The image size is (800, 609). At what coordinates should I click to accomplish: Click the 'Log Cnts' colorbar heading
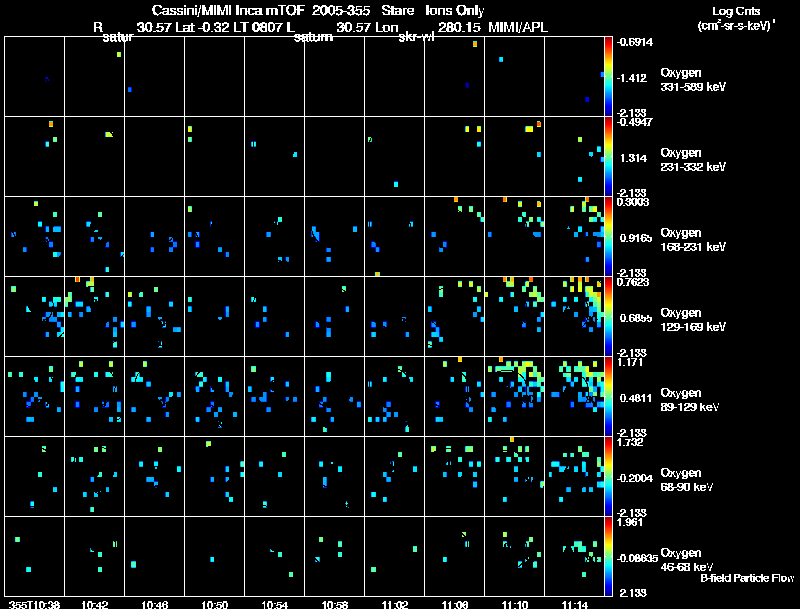[736, 11]
